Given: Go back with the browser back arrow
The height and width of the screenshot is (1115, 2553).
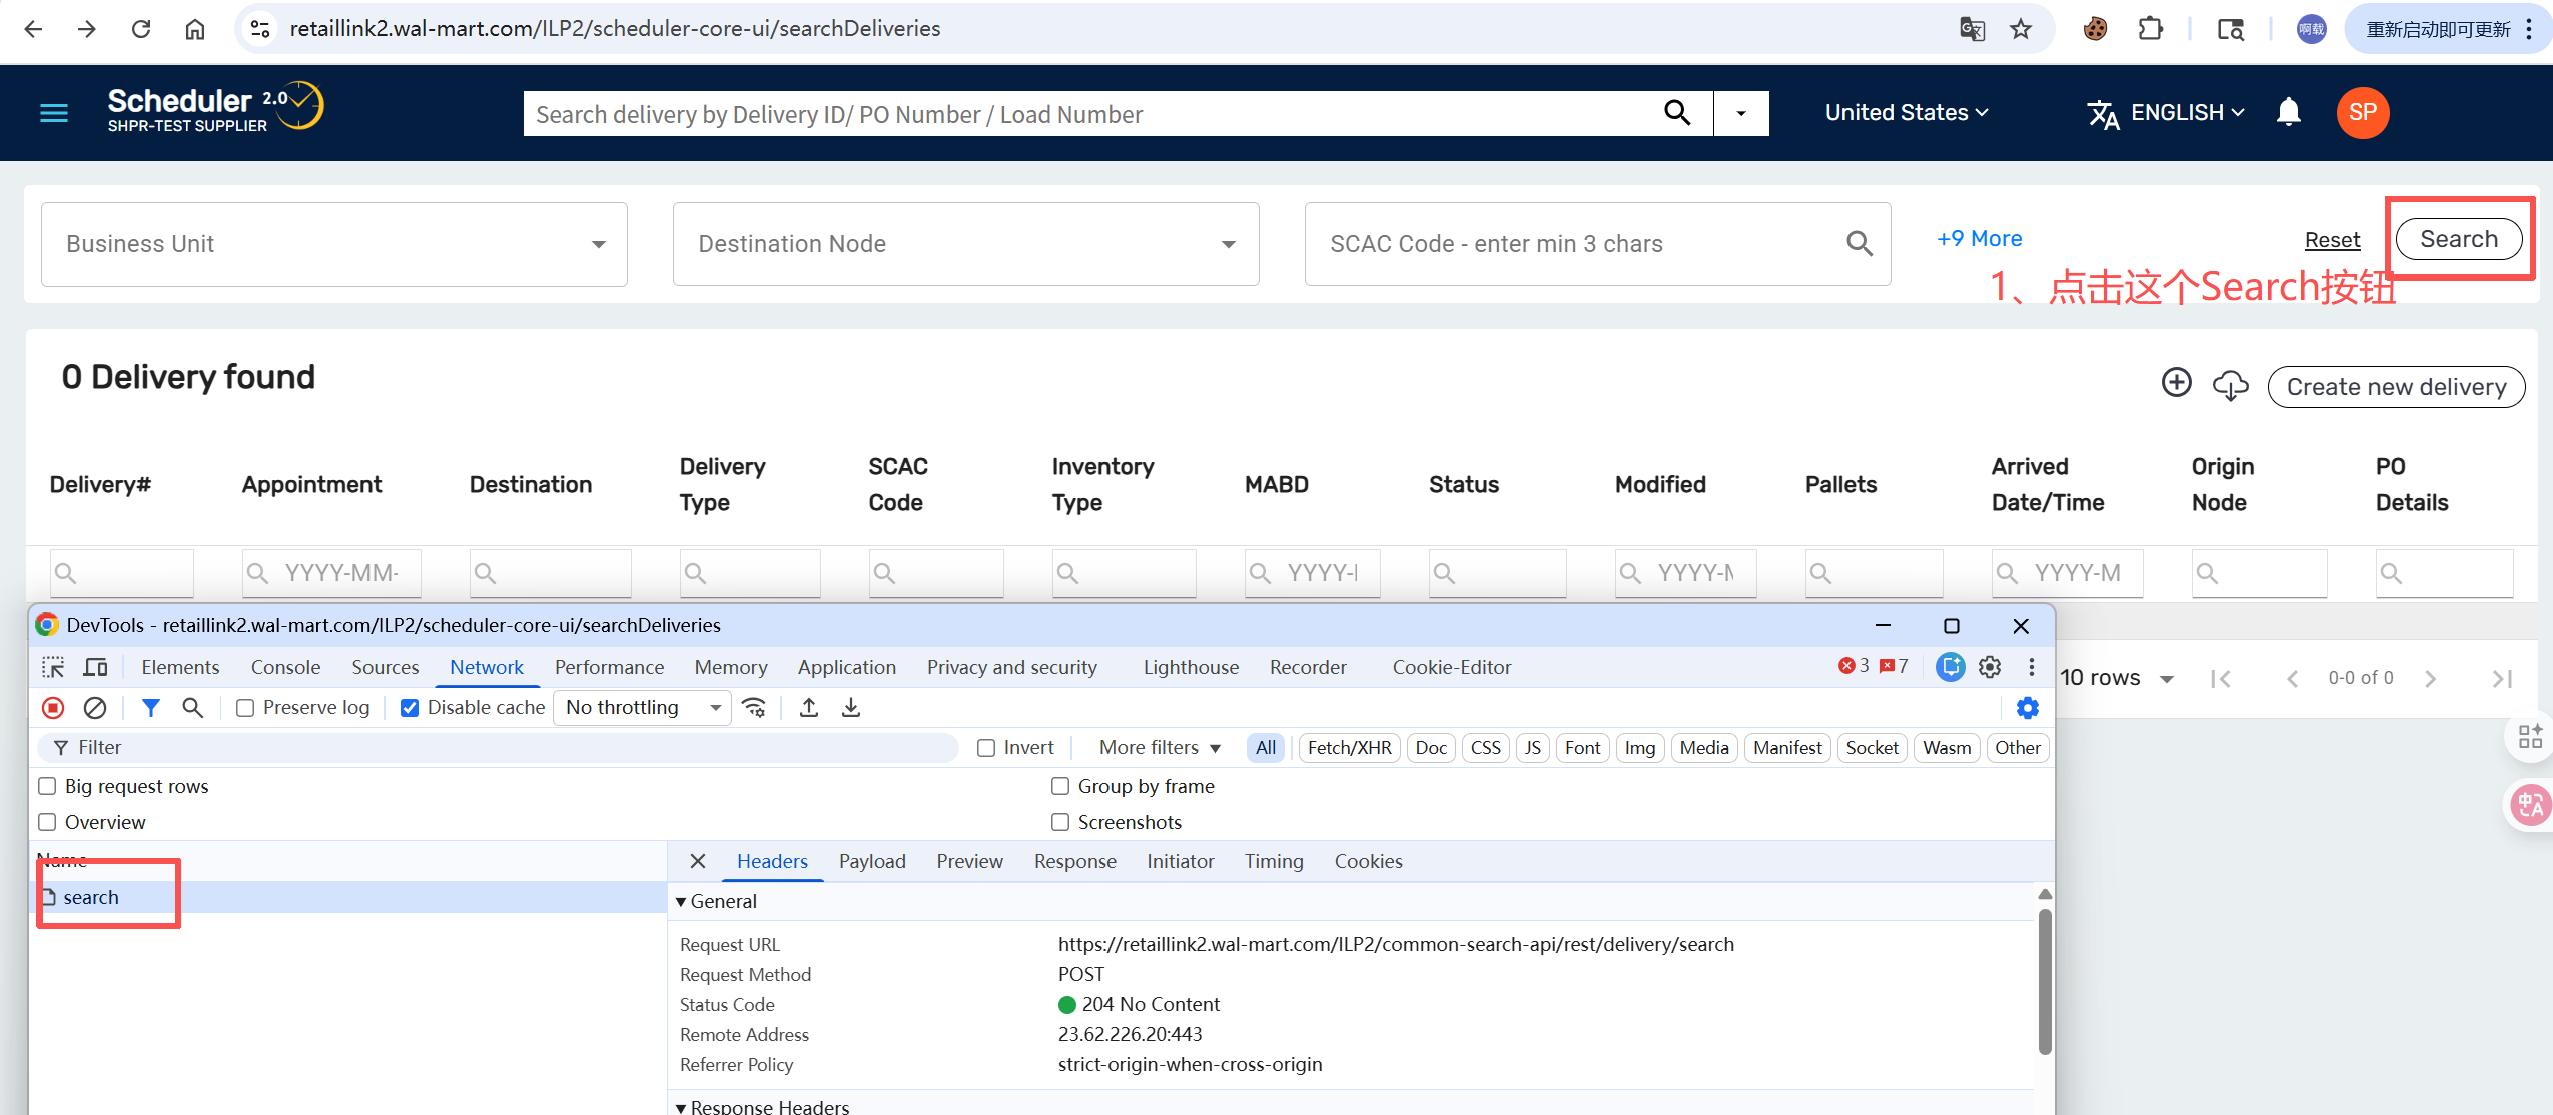Looking at the screenshot, I should coord(33,29).
